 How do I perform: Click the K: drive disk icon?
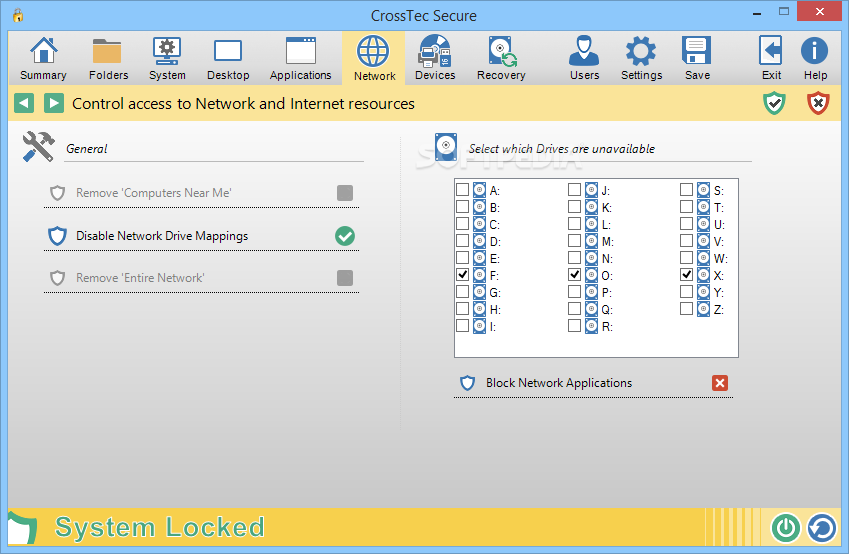click(x=591, y=207)
